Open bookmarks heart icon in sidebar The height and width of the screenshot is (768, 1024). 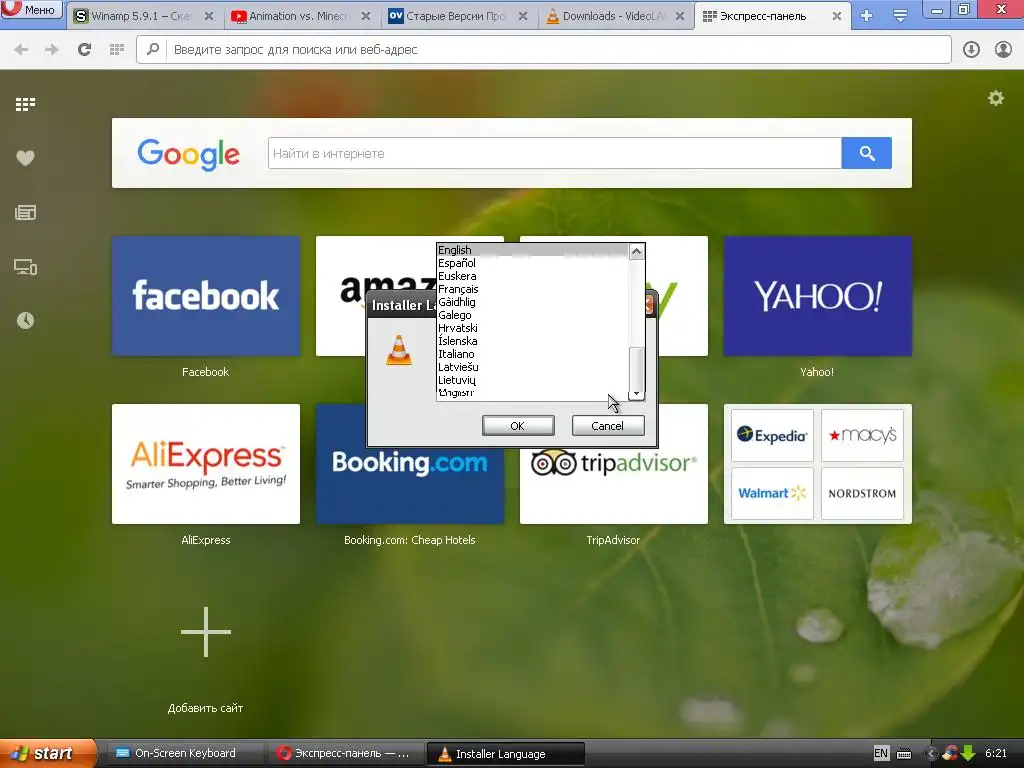point(25,158)
